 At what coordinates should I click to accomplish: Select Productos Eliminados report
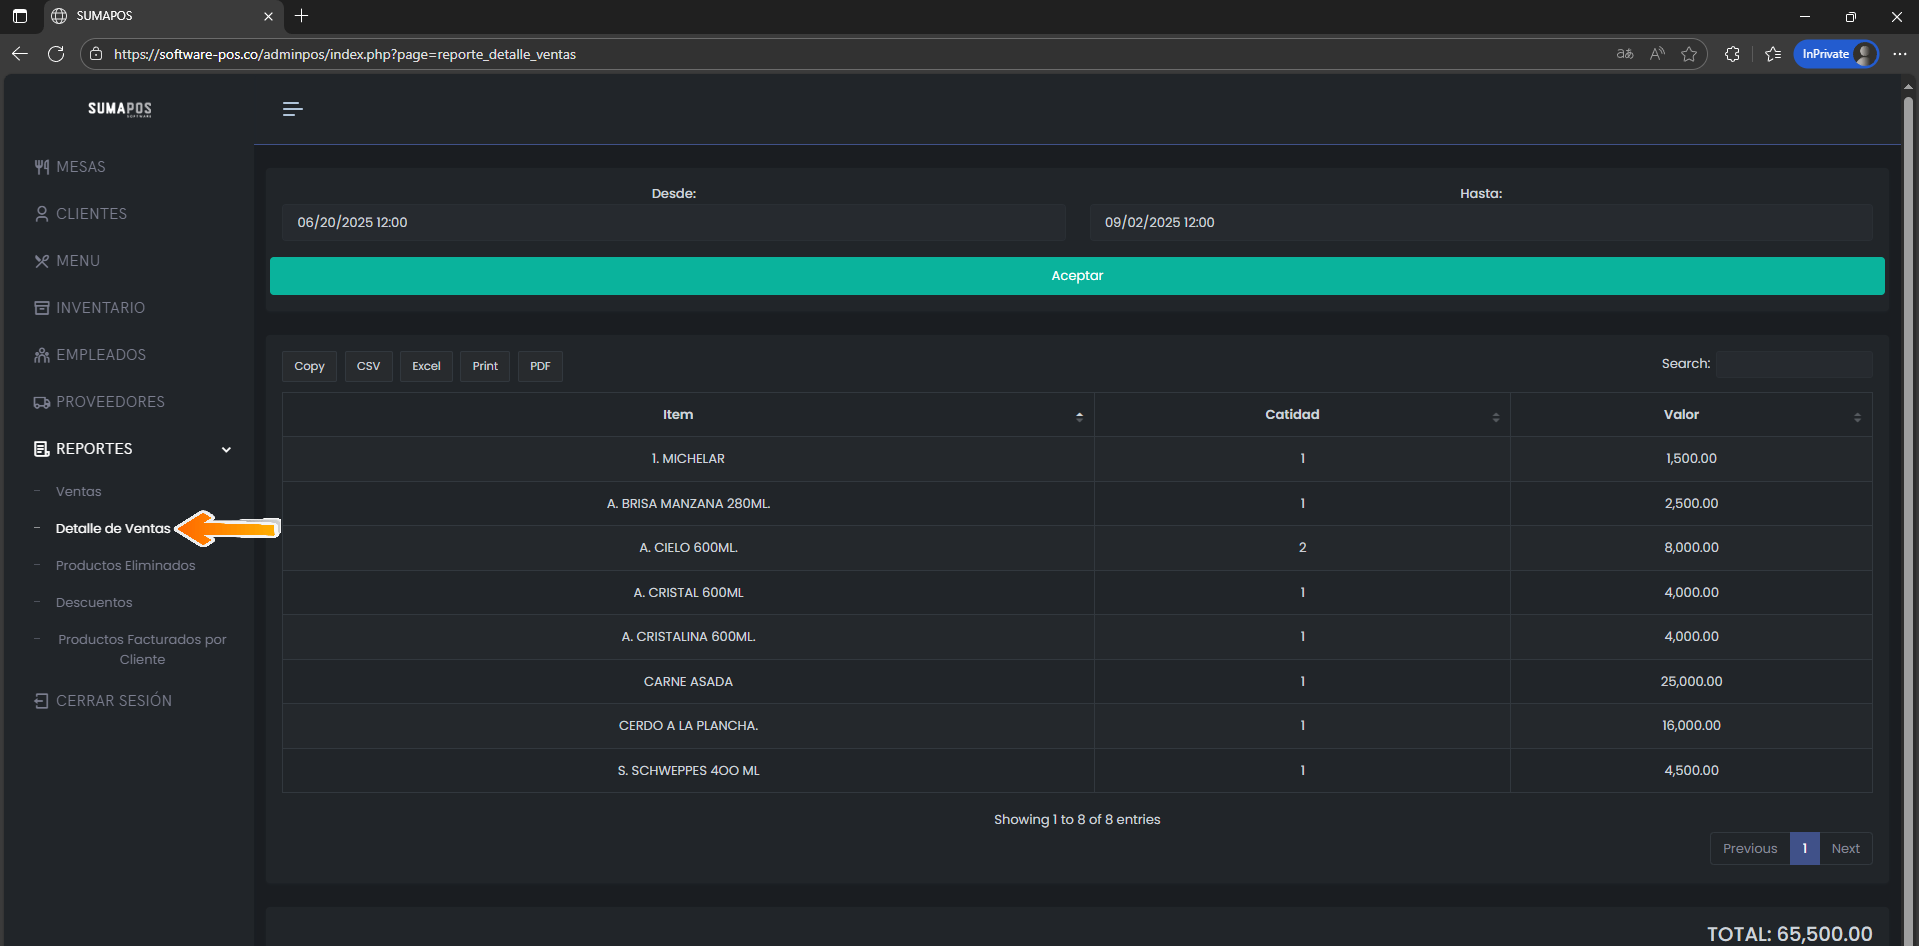click(125, 566)
